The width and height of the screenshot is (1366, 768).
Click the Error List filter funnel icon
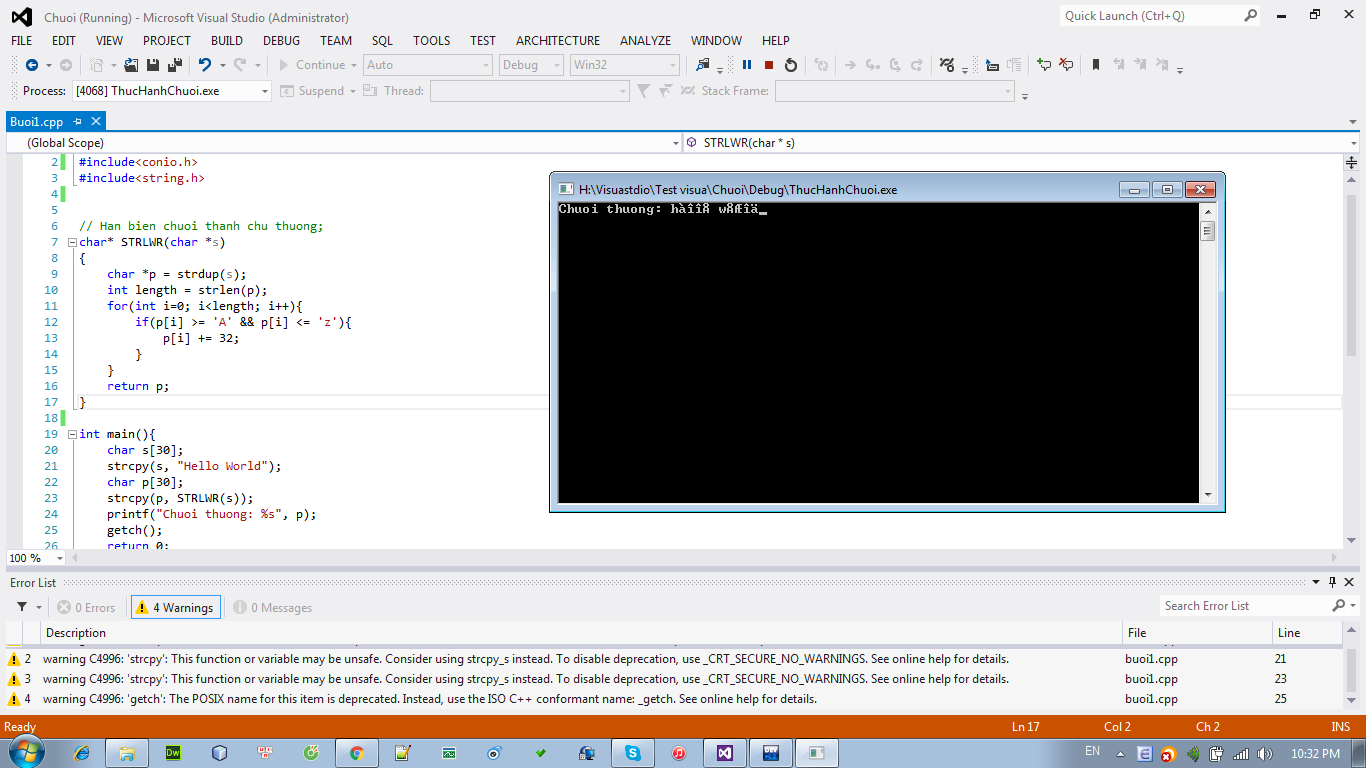[22, 607]
